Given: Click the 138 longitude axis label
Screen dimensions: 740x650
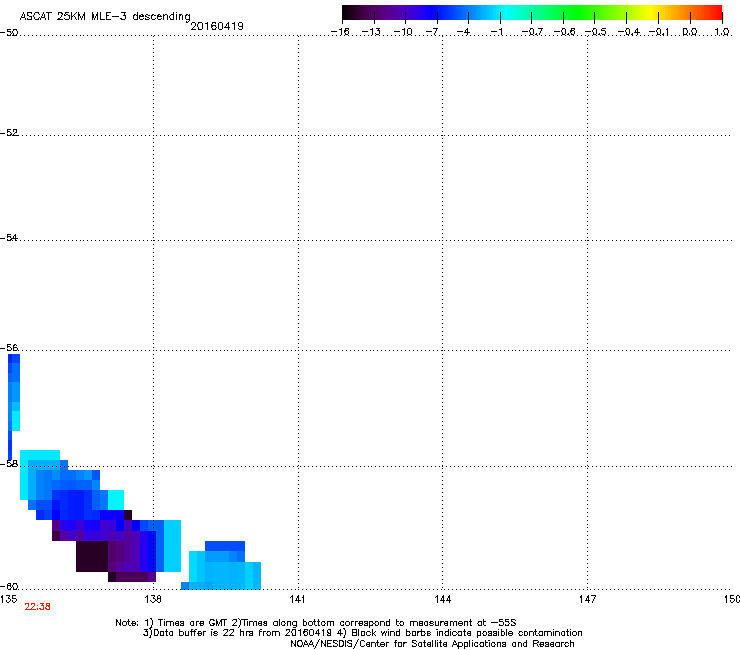Looking at the screenshot, I should (153, 599).
